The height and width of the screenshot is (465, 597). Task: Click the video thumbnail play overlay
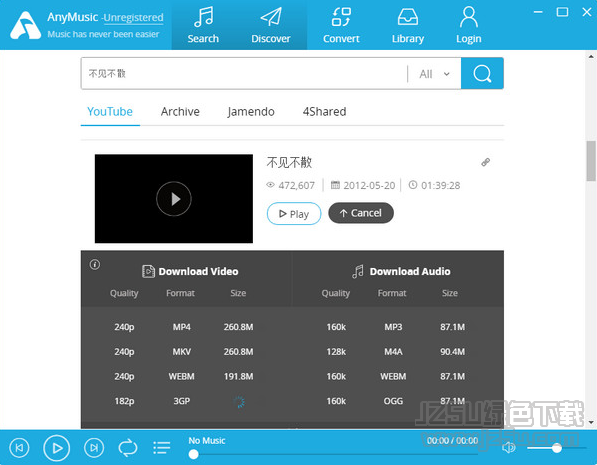pyautogui.click(x=174, y=199)
